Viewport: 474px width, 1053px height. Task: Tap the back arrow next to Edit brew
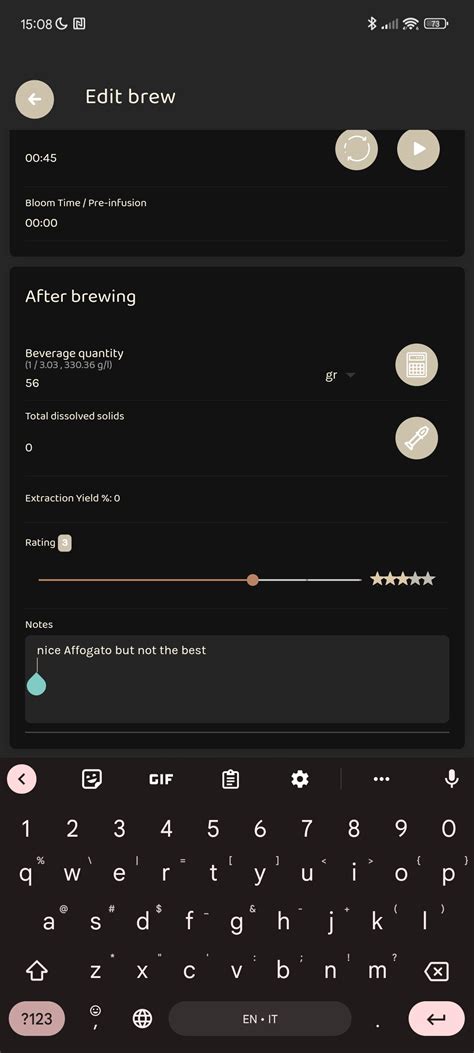click(x=35, y=99)
